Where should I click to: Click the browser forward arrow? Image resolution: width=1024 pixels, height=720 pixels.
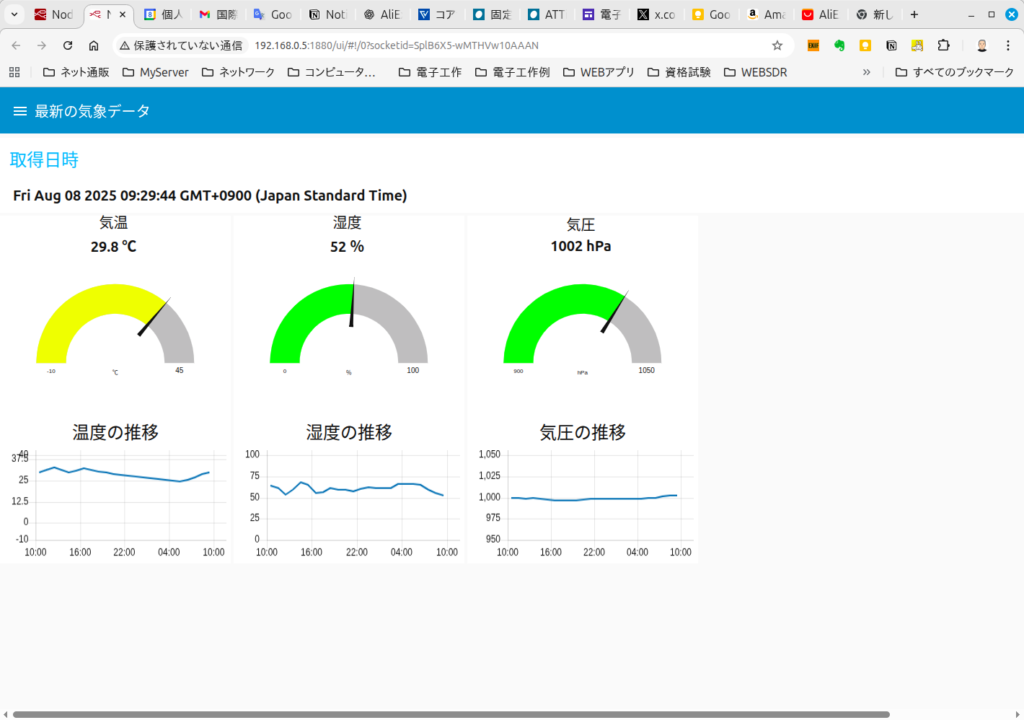click(x=42, y=45)
